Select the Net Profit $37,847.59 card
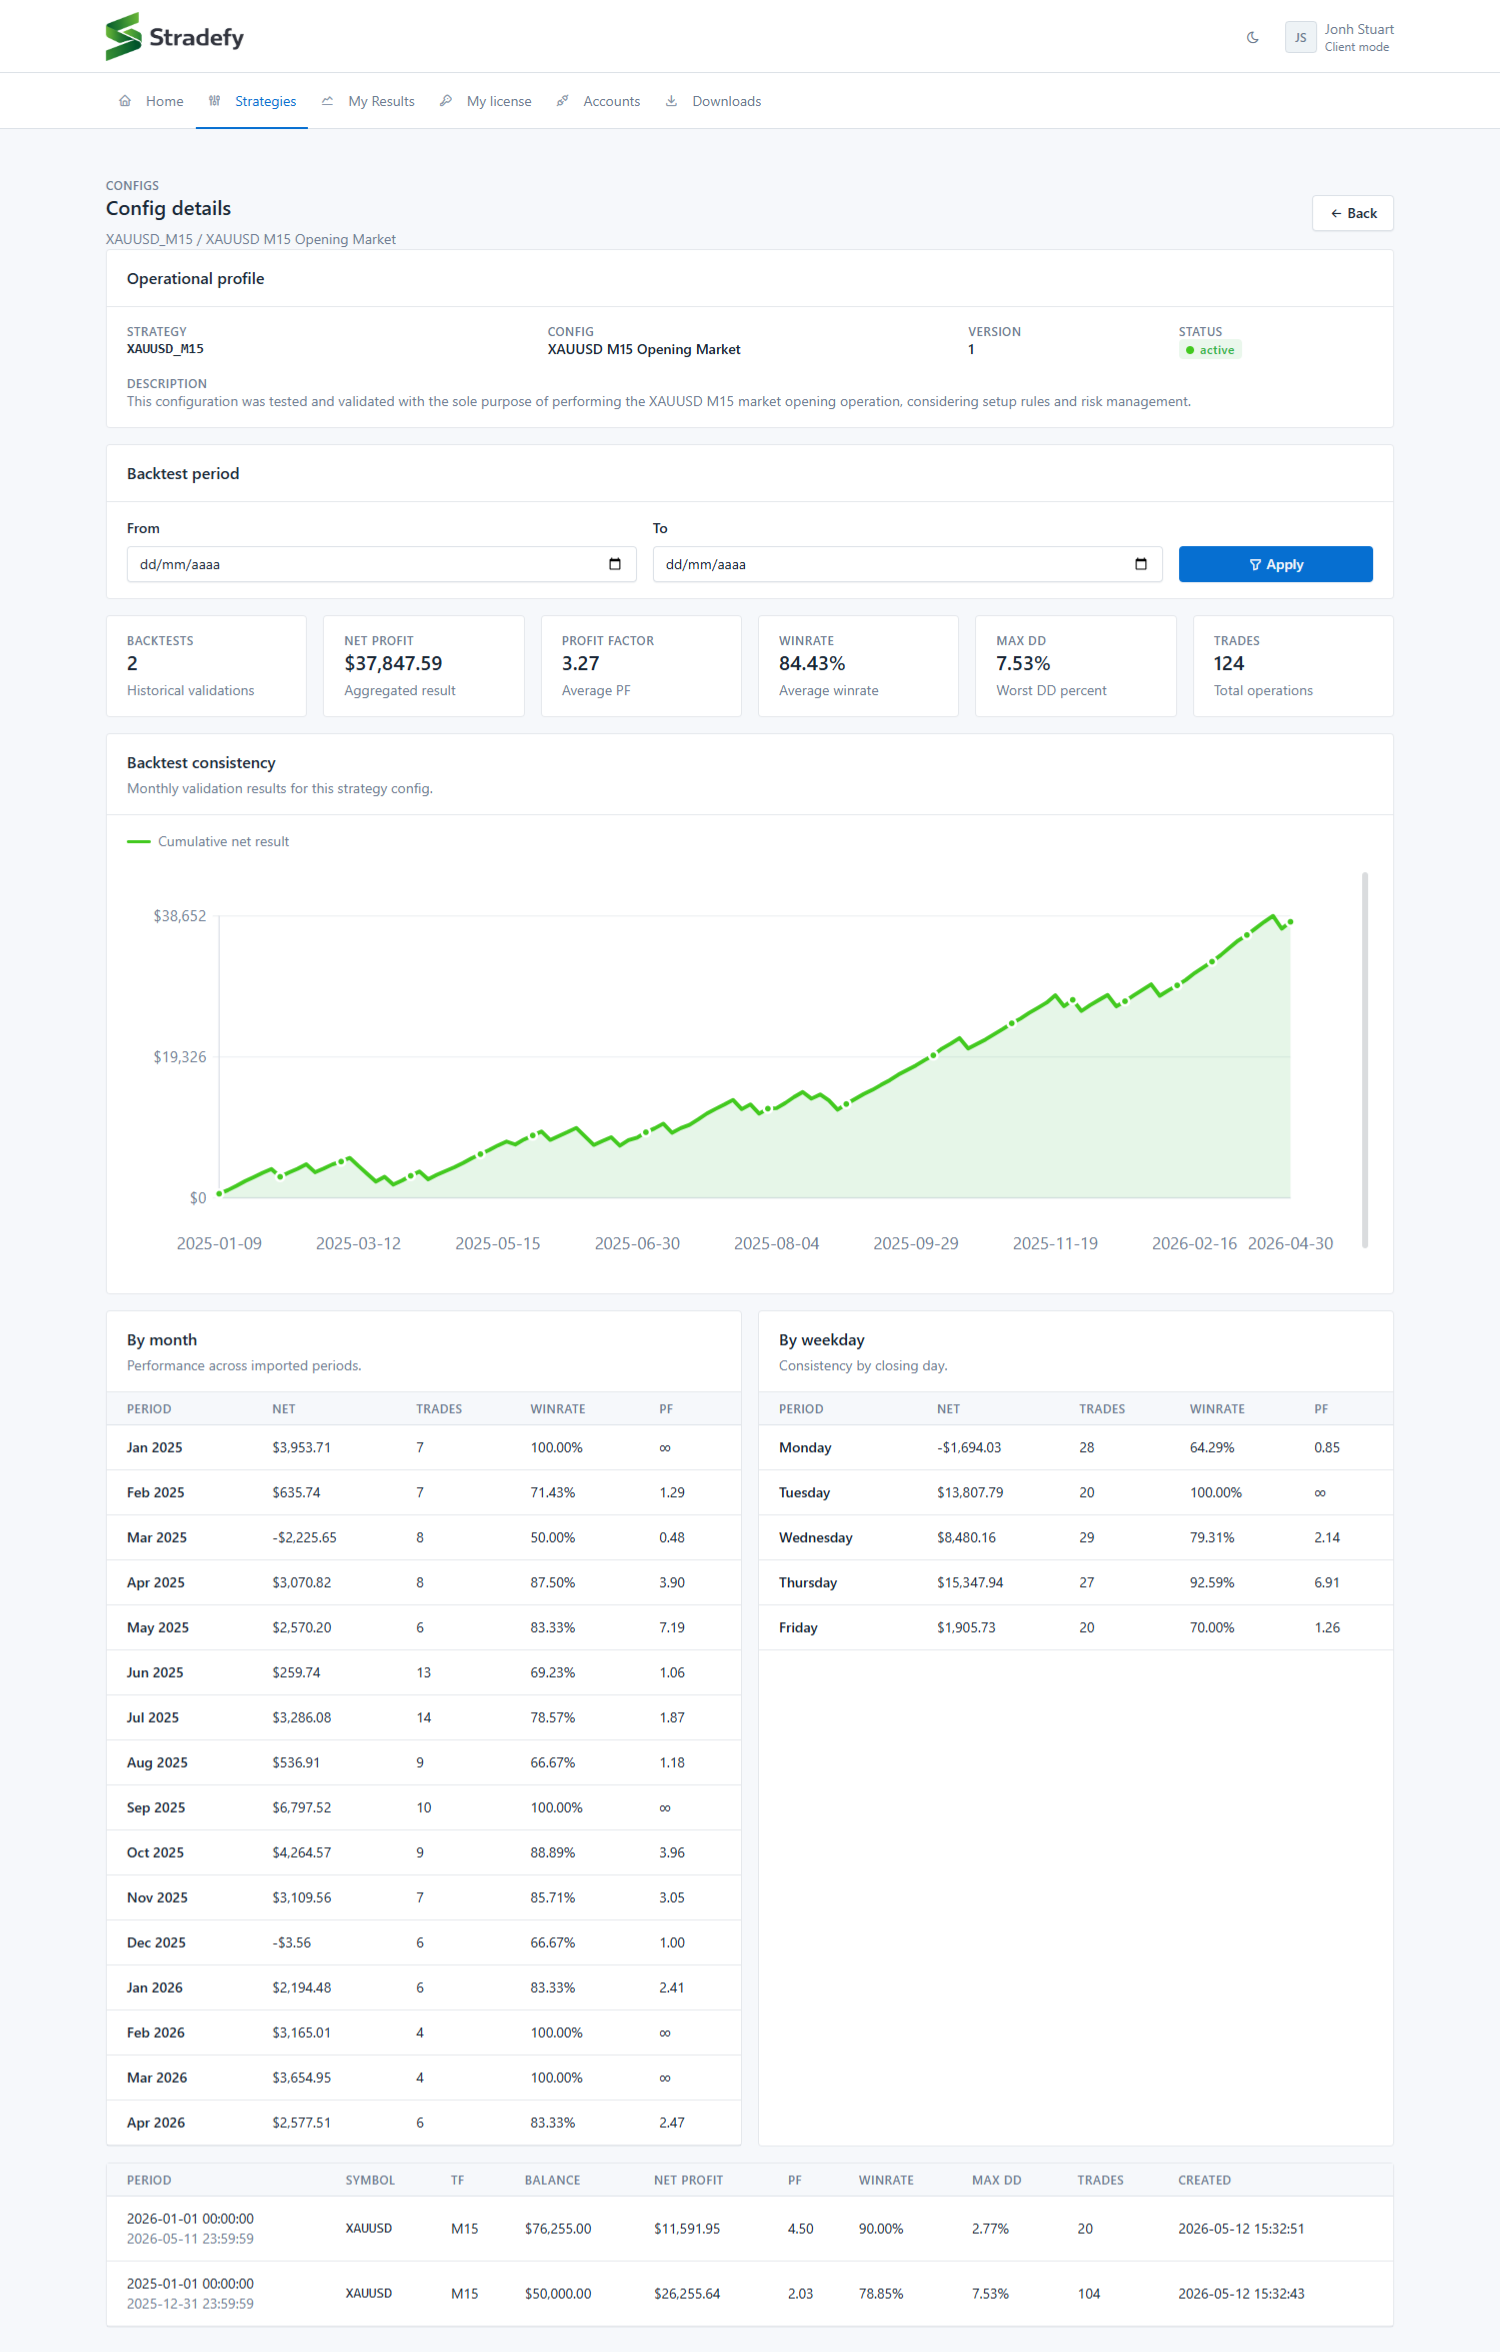Viewport: 1500px width, 2352px height. pyautogui.click(x=424, y=666)
